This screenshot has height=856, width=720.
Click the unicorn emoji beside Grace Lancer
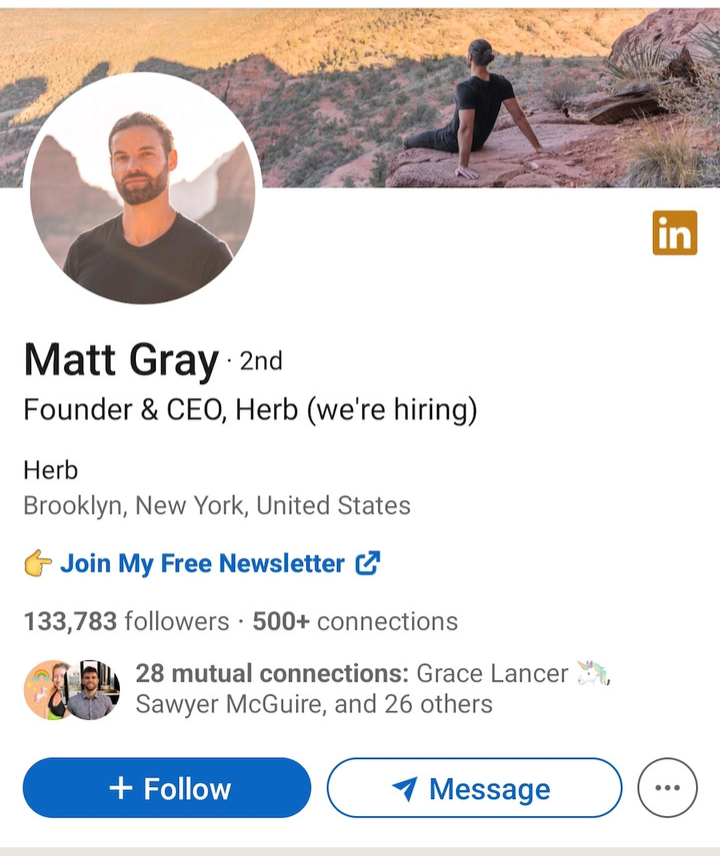[593, 673]
